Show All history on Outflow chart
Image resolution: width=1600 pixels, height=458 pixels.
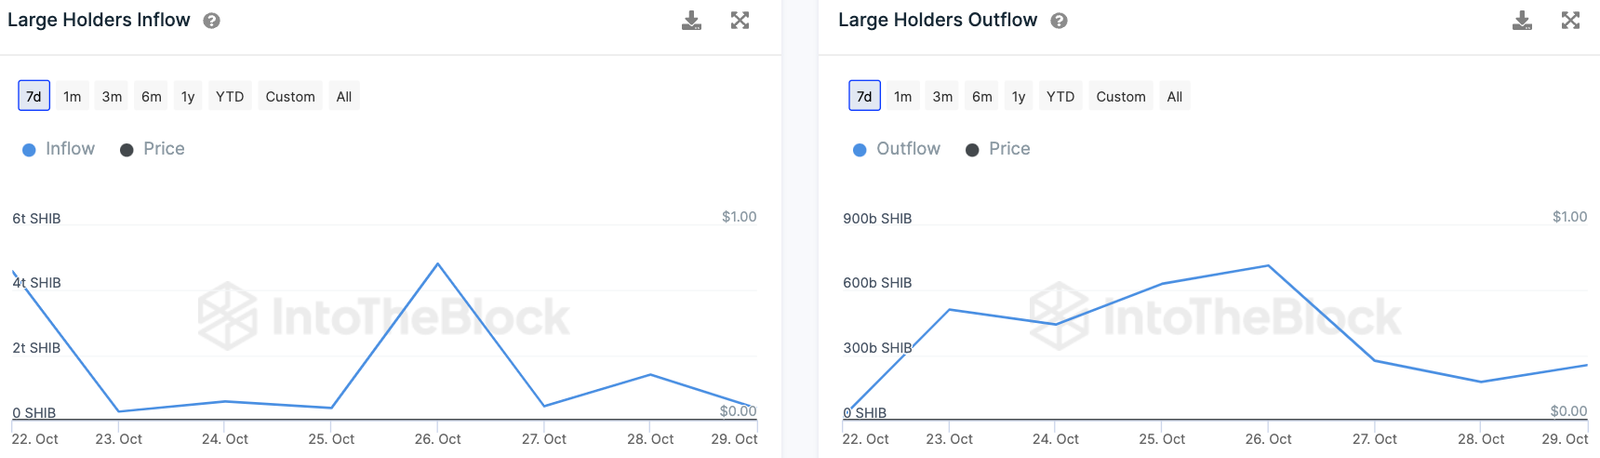pos(1174,97)
